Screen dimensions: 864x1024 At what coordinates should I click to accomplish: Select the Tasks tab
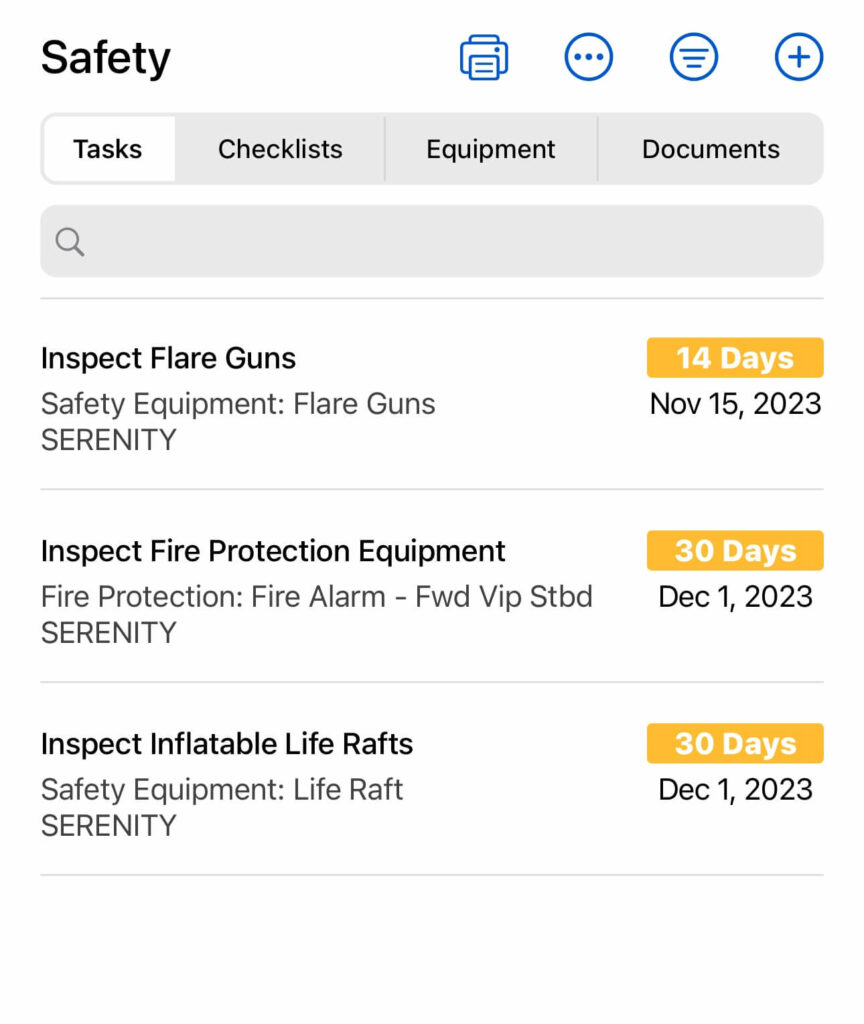pos(108,149)
